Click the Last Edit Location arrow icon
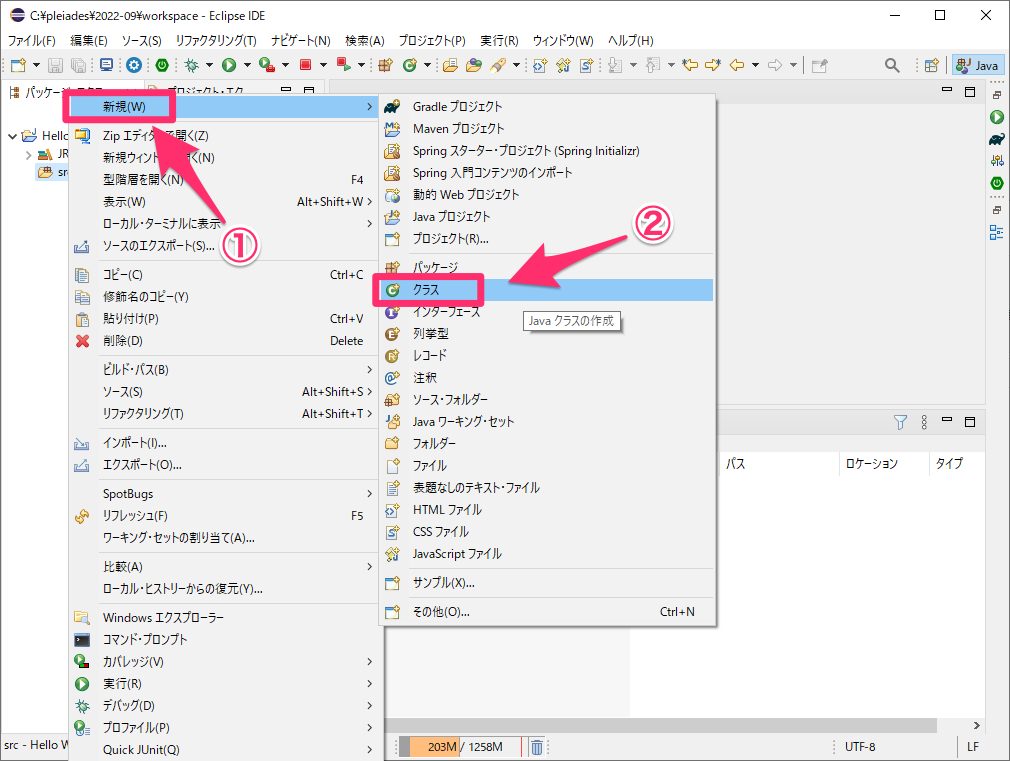The width and height of the screenshot is (1010, 761). 690,65
